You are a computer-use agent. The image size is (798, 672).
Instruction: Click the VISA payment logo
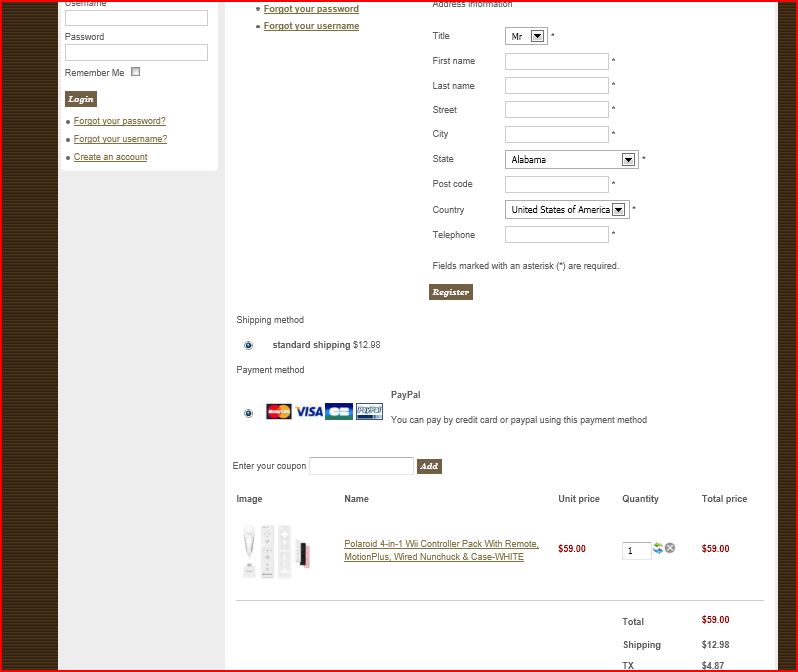coord(309,411)
